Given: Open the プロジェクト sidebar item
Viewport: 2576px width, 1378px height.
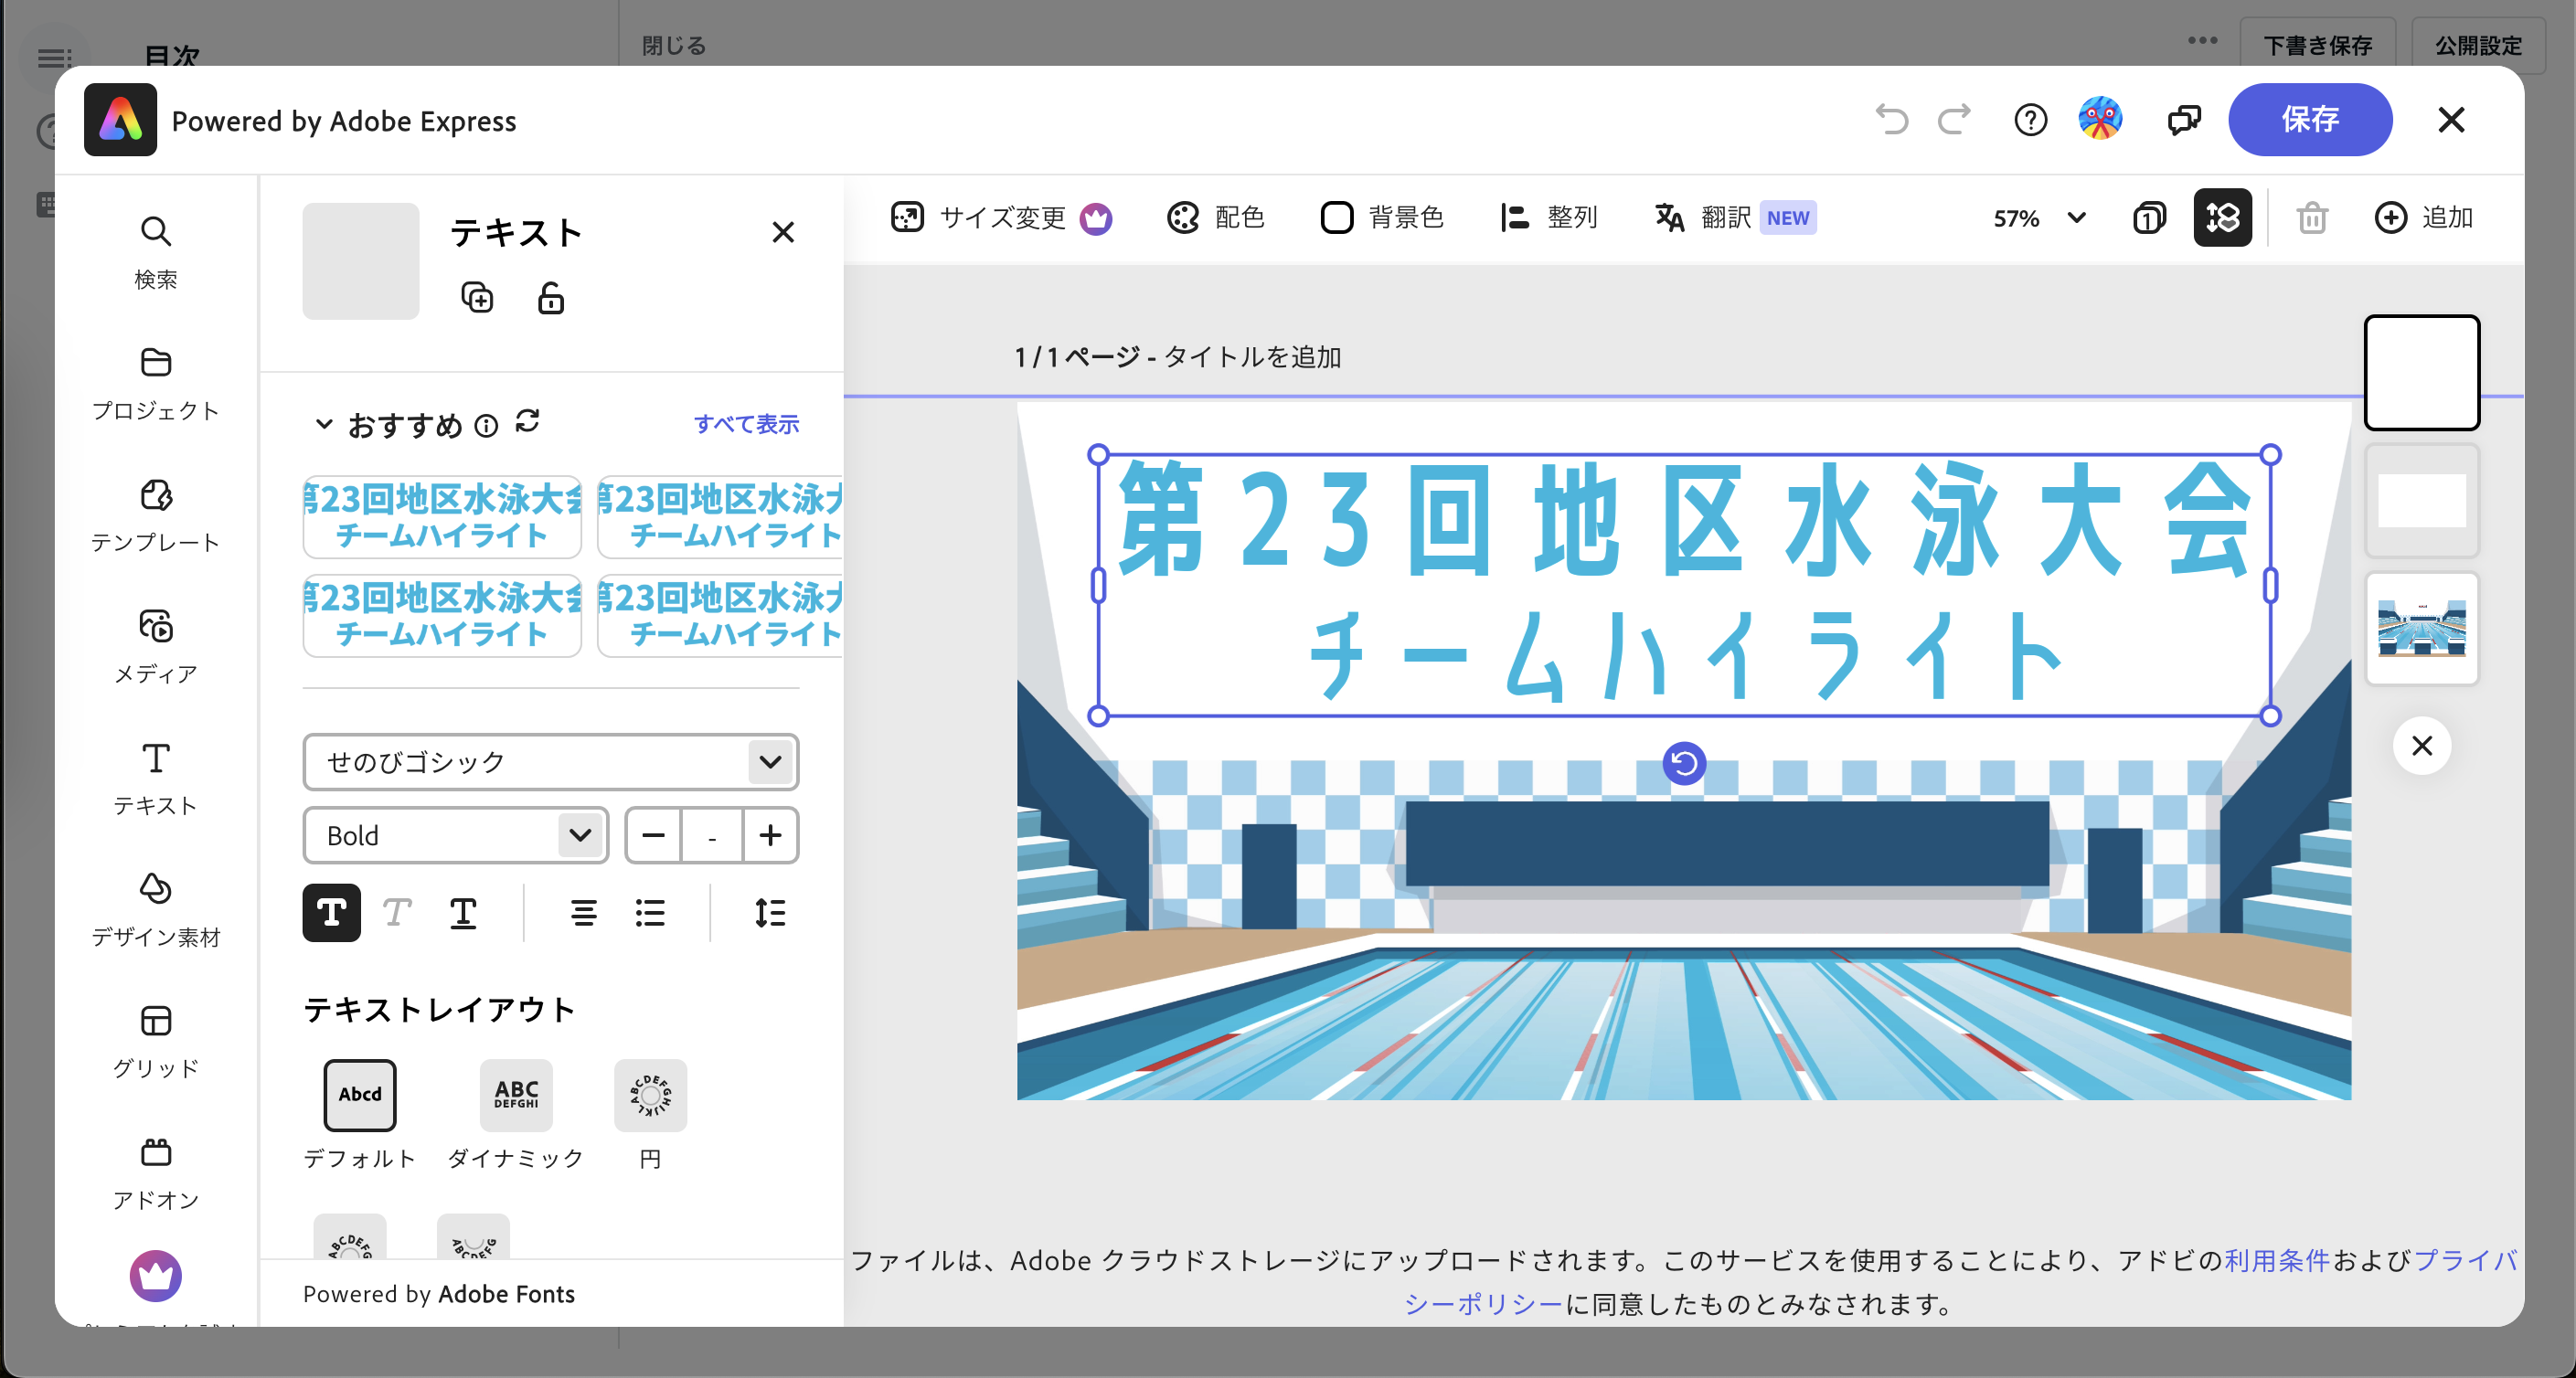Looking at the screenshot, I should click(x=155, y=385).
